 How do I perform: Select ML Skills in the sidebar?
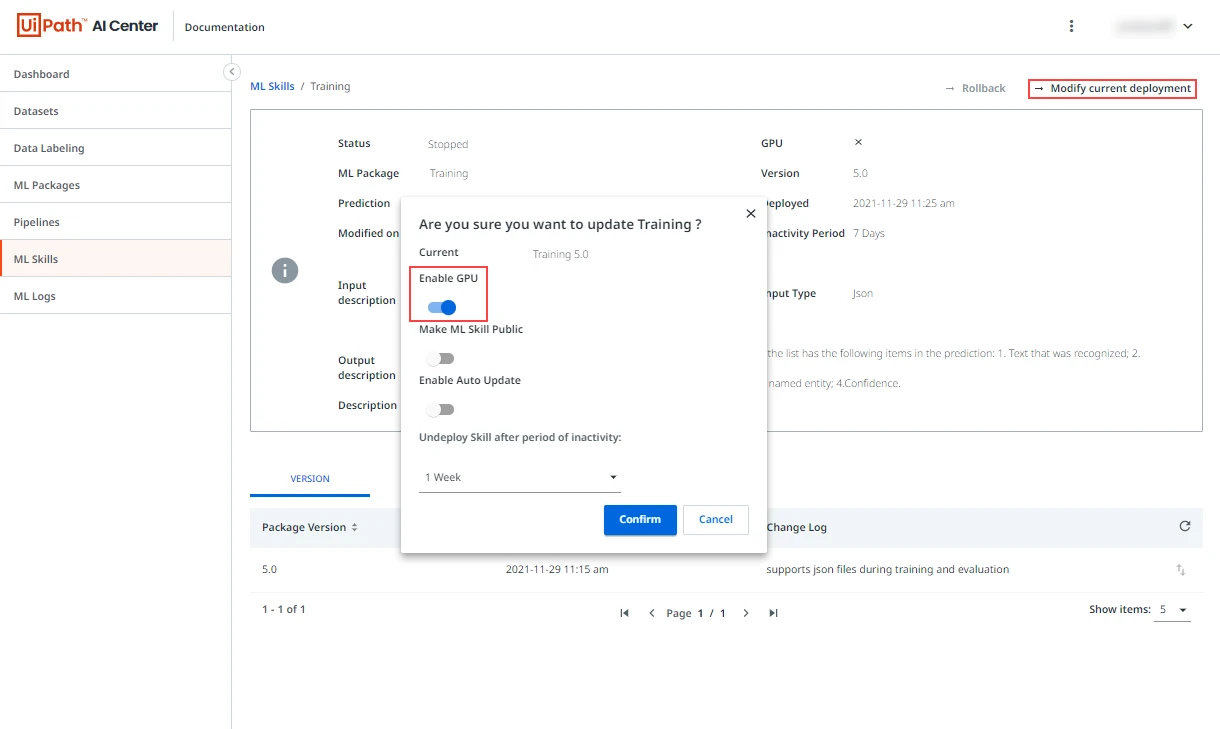(x=116, y=259)
